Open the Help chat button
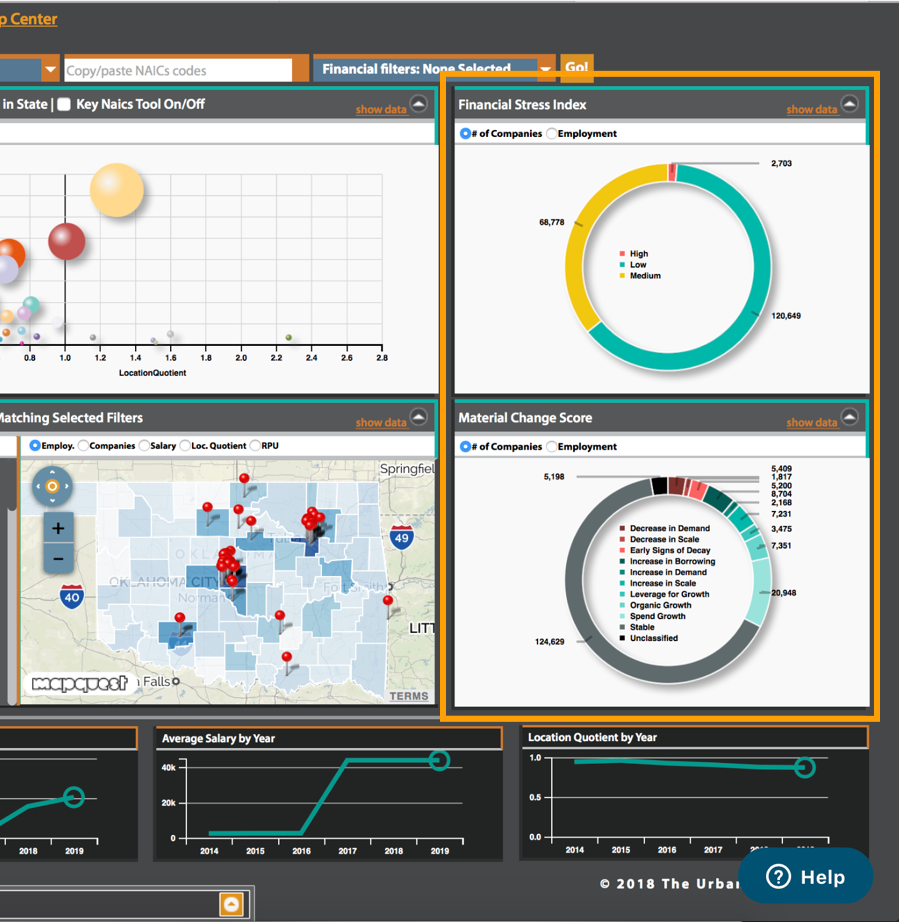The image size is (899, 922). click(x=805, y=877)
